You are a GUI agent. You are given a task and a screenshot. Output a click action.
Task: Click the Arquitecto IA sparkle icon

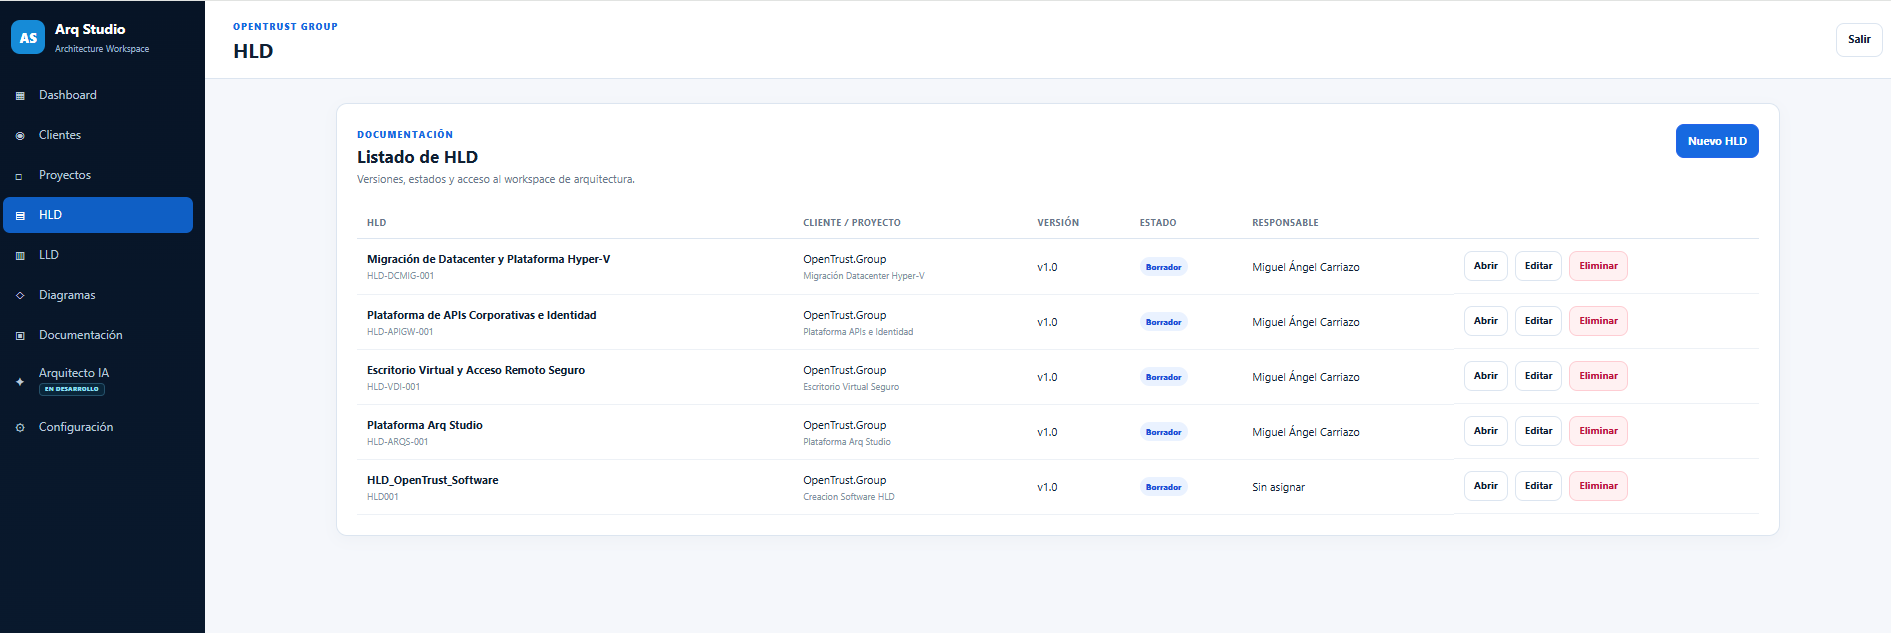(20, 382)
